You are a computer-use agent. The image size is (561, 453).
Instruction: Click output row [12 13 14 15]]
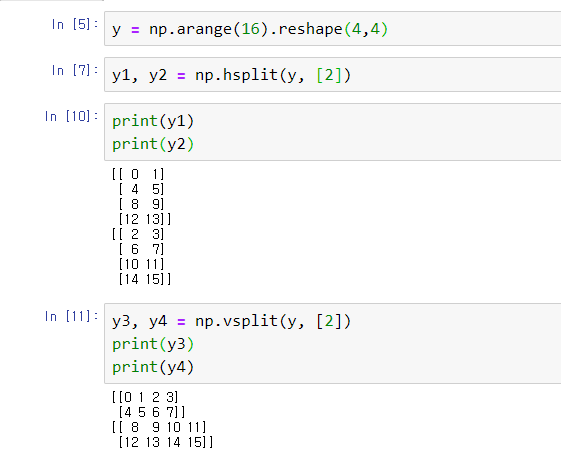tap(166, 442)
